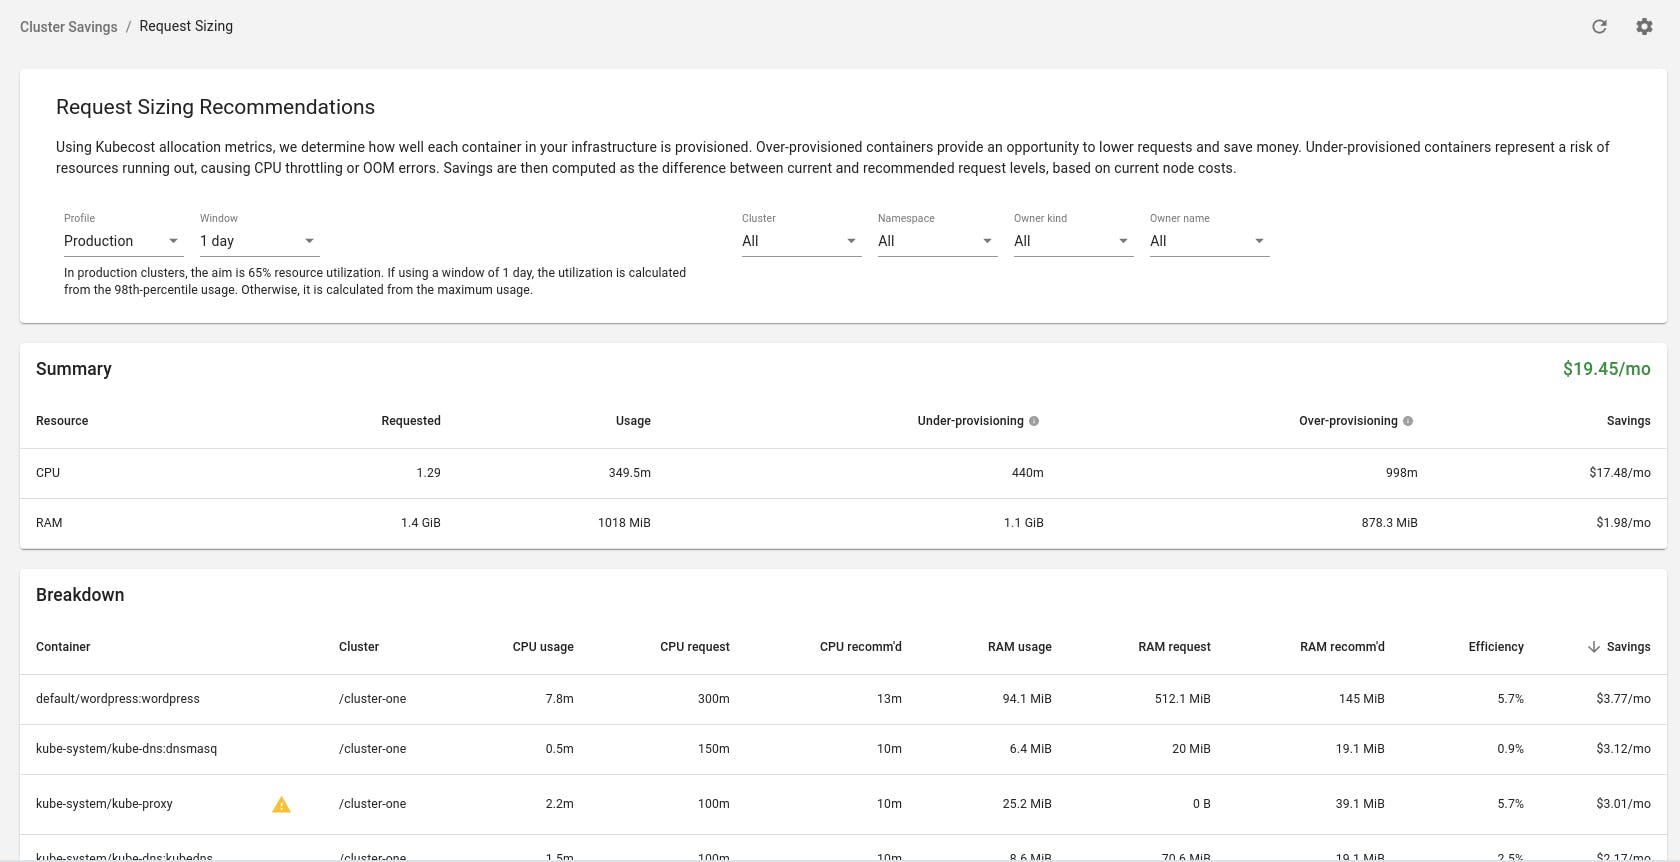Expand the Namespace filter dropdown

(937, 241)
